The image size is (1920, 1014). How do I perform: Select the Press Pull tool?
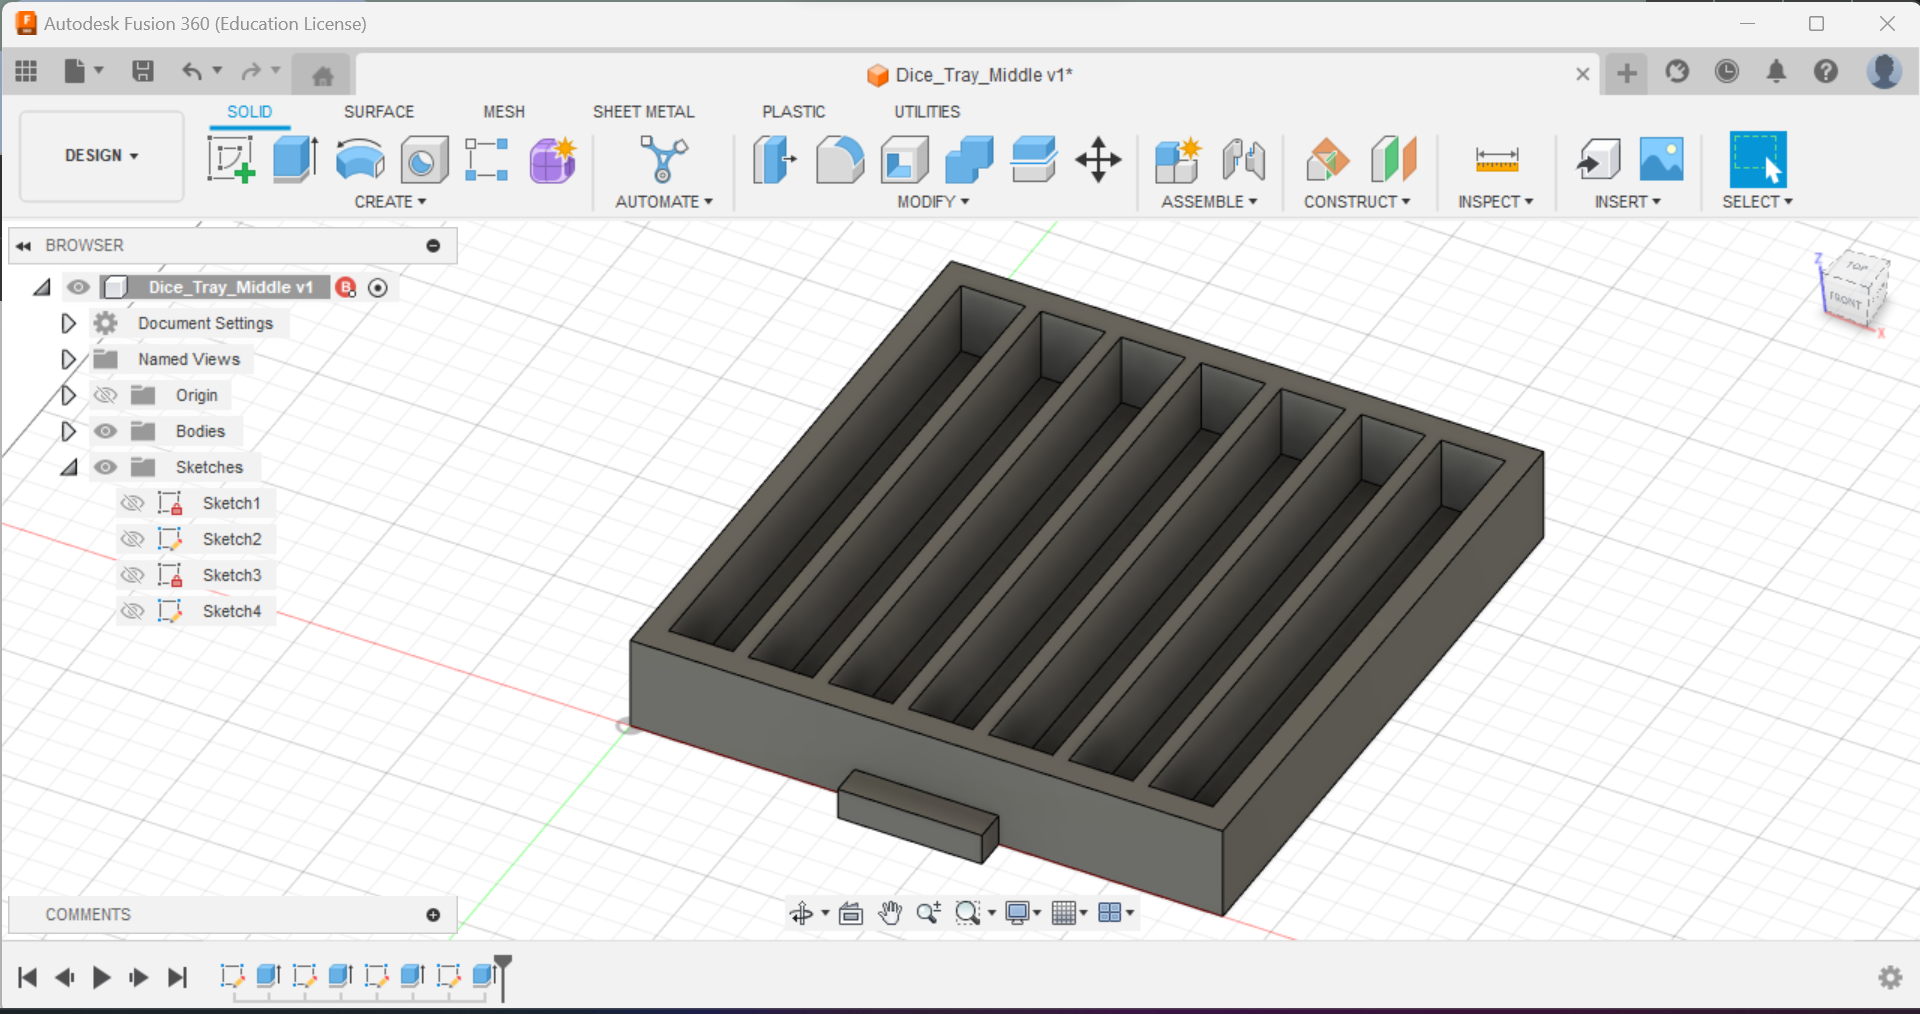pyautogui.click(x=773, y=160)
